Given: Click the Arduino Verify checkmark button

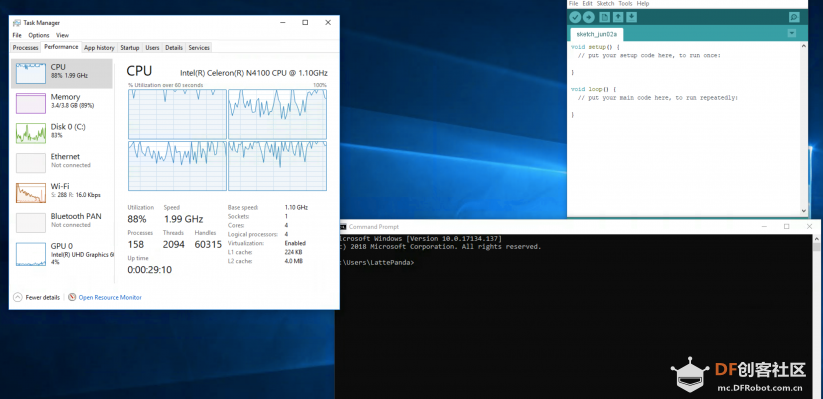Looking at the screenshot, I should point(575,17).
